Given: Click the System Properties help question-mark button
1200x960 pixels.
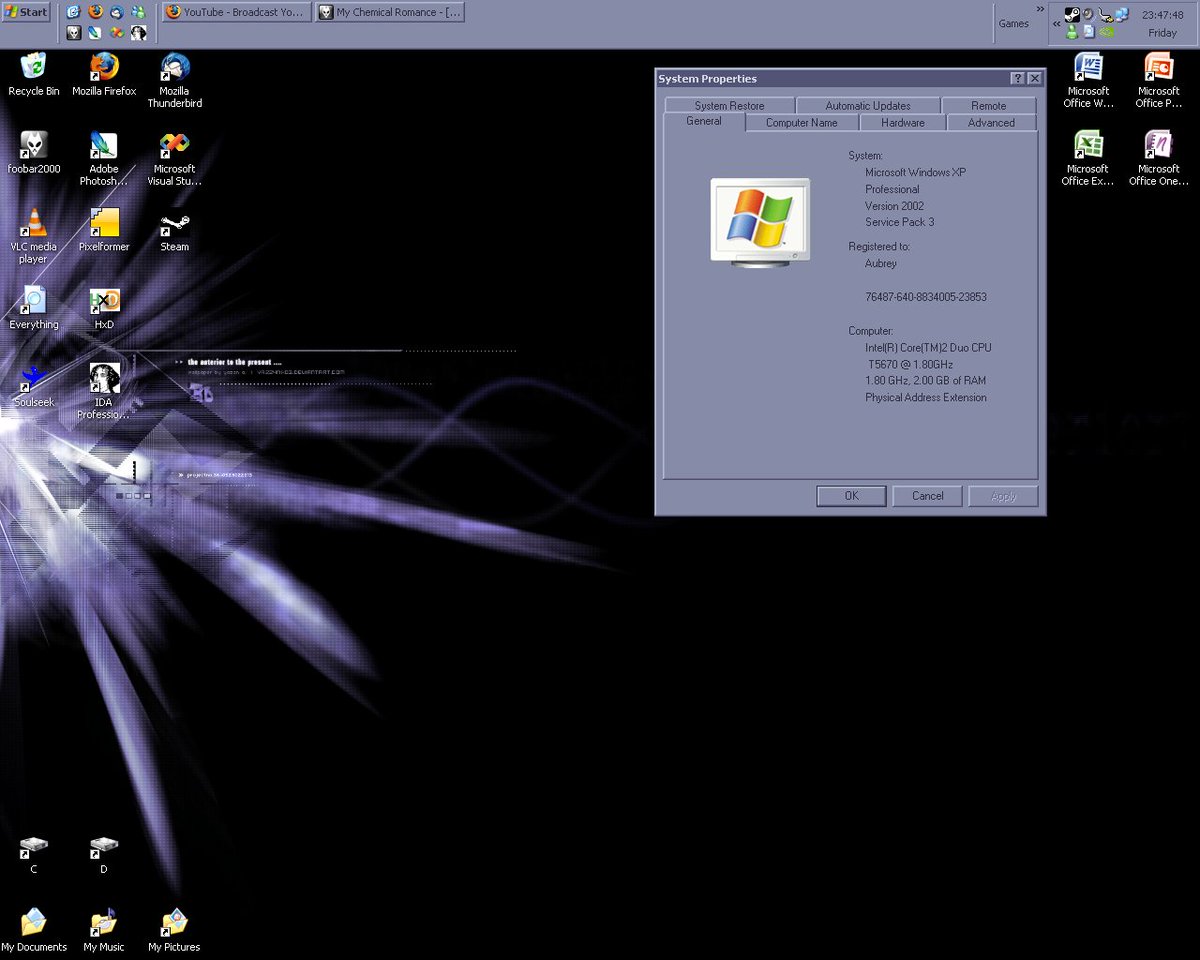Looking at the screenshot, I should click(1017, 78).
